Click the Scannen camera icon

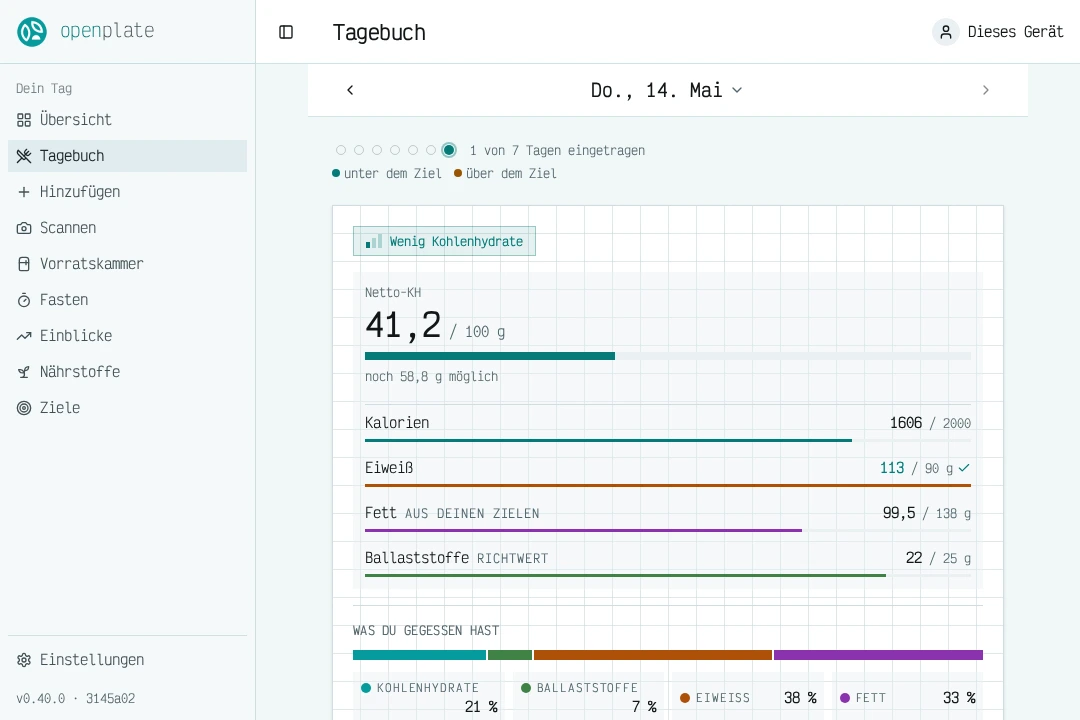point(24,228)
